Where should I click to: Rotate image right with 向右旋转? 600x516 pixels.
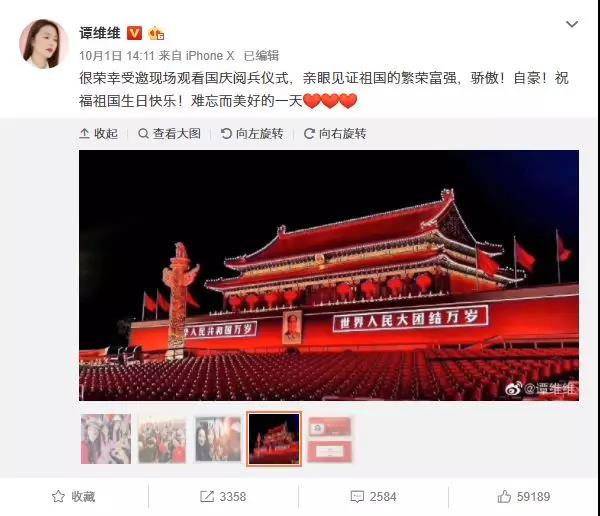pyautogui.click(x=335, y=134)
